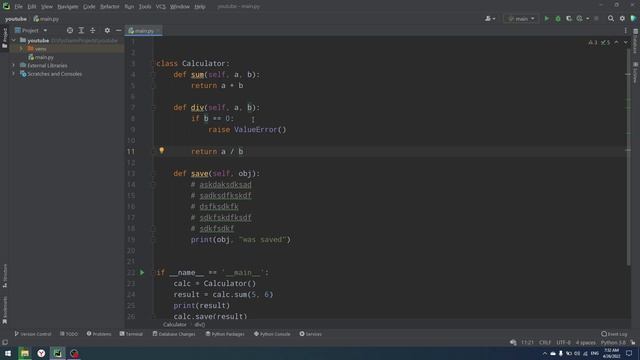Open the profiler icon in the run toolbar

[x=580, y=19]
